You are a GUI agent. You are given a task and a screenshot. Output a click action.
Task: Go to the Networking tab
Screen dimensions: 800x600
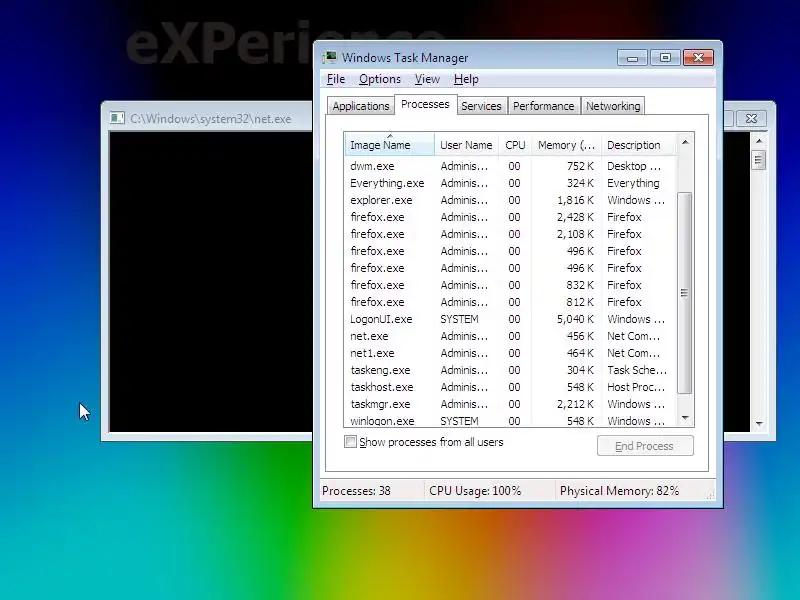click(x=613, y=106)
